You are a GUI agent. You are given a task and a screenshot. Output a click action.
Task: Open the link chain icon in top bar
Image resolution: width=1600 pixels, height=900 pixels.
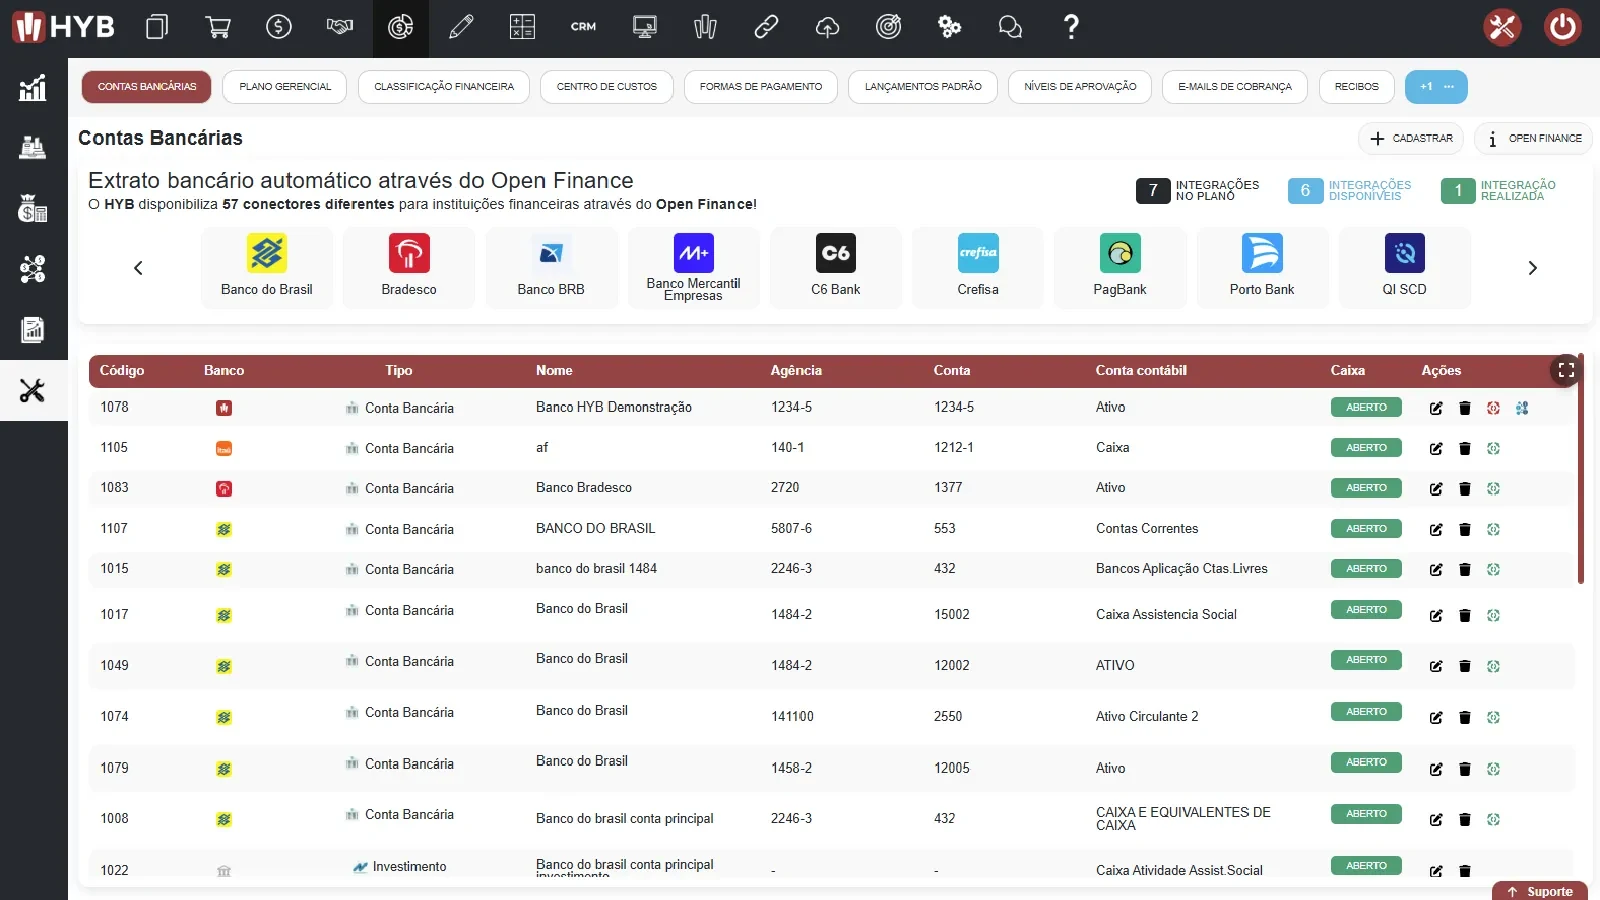(x=766, y=27)
